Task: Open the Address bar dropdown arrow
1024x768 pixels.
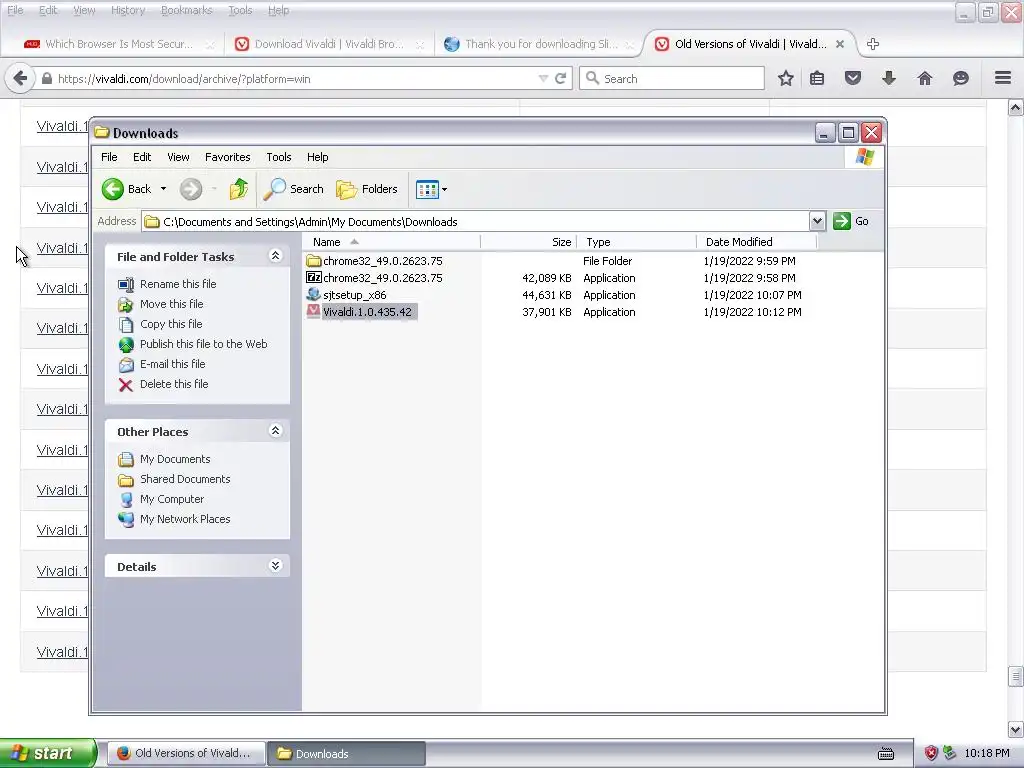Action: [x=817, y=221]
